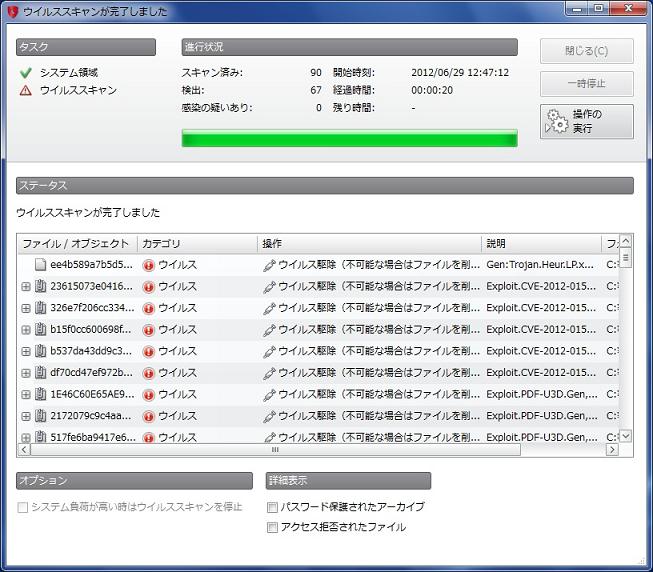Click the gears icon on 操作の実行 button
The height and width of the screenshot is (572, 653).
557,121
